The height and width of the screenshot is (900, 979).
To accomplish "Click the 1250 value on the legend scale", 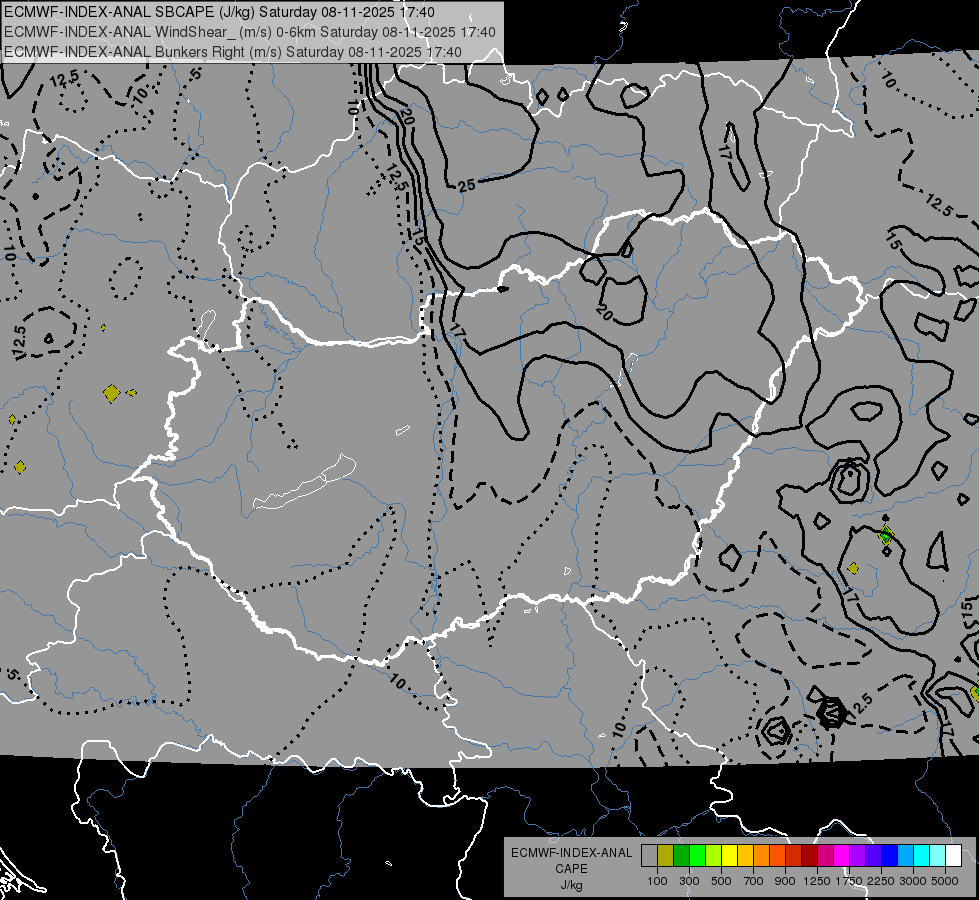I will [x=817, y=881].
